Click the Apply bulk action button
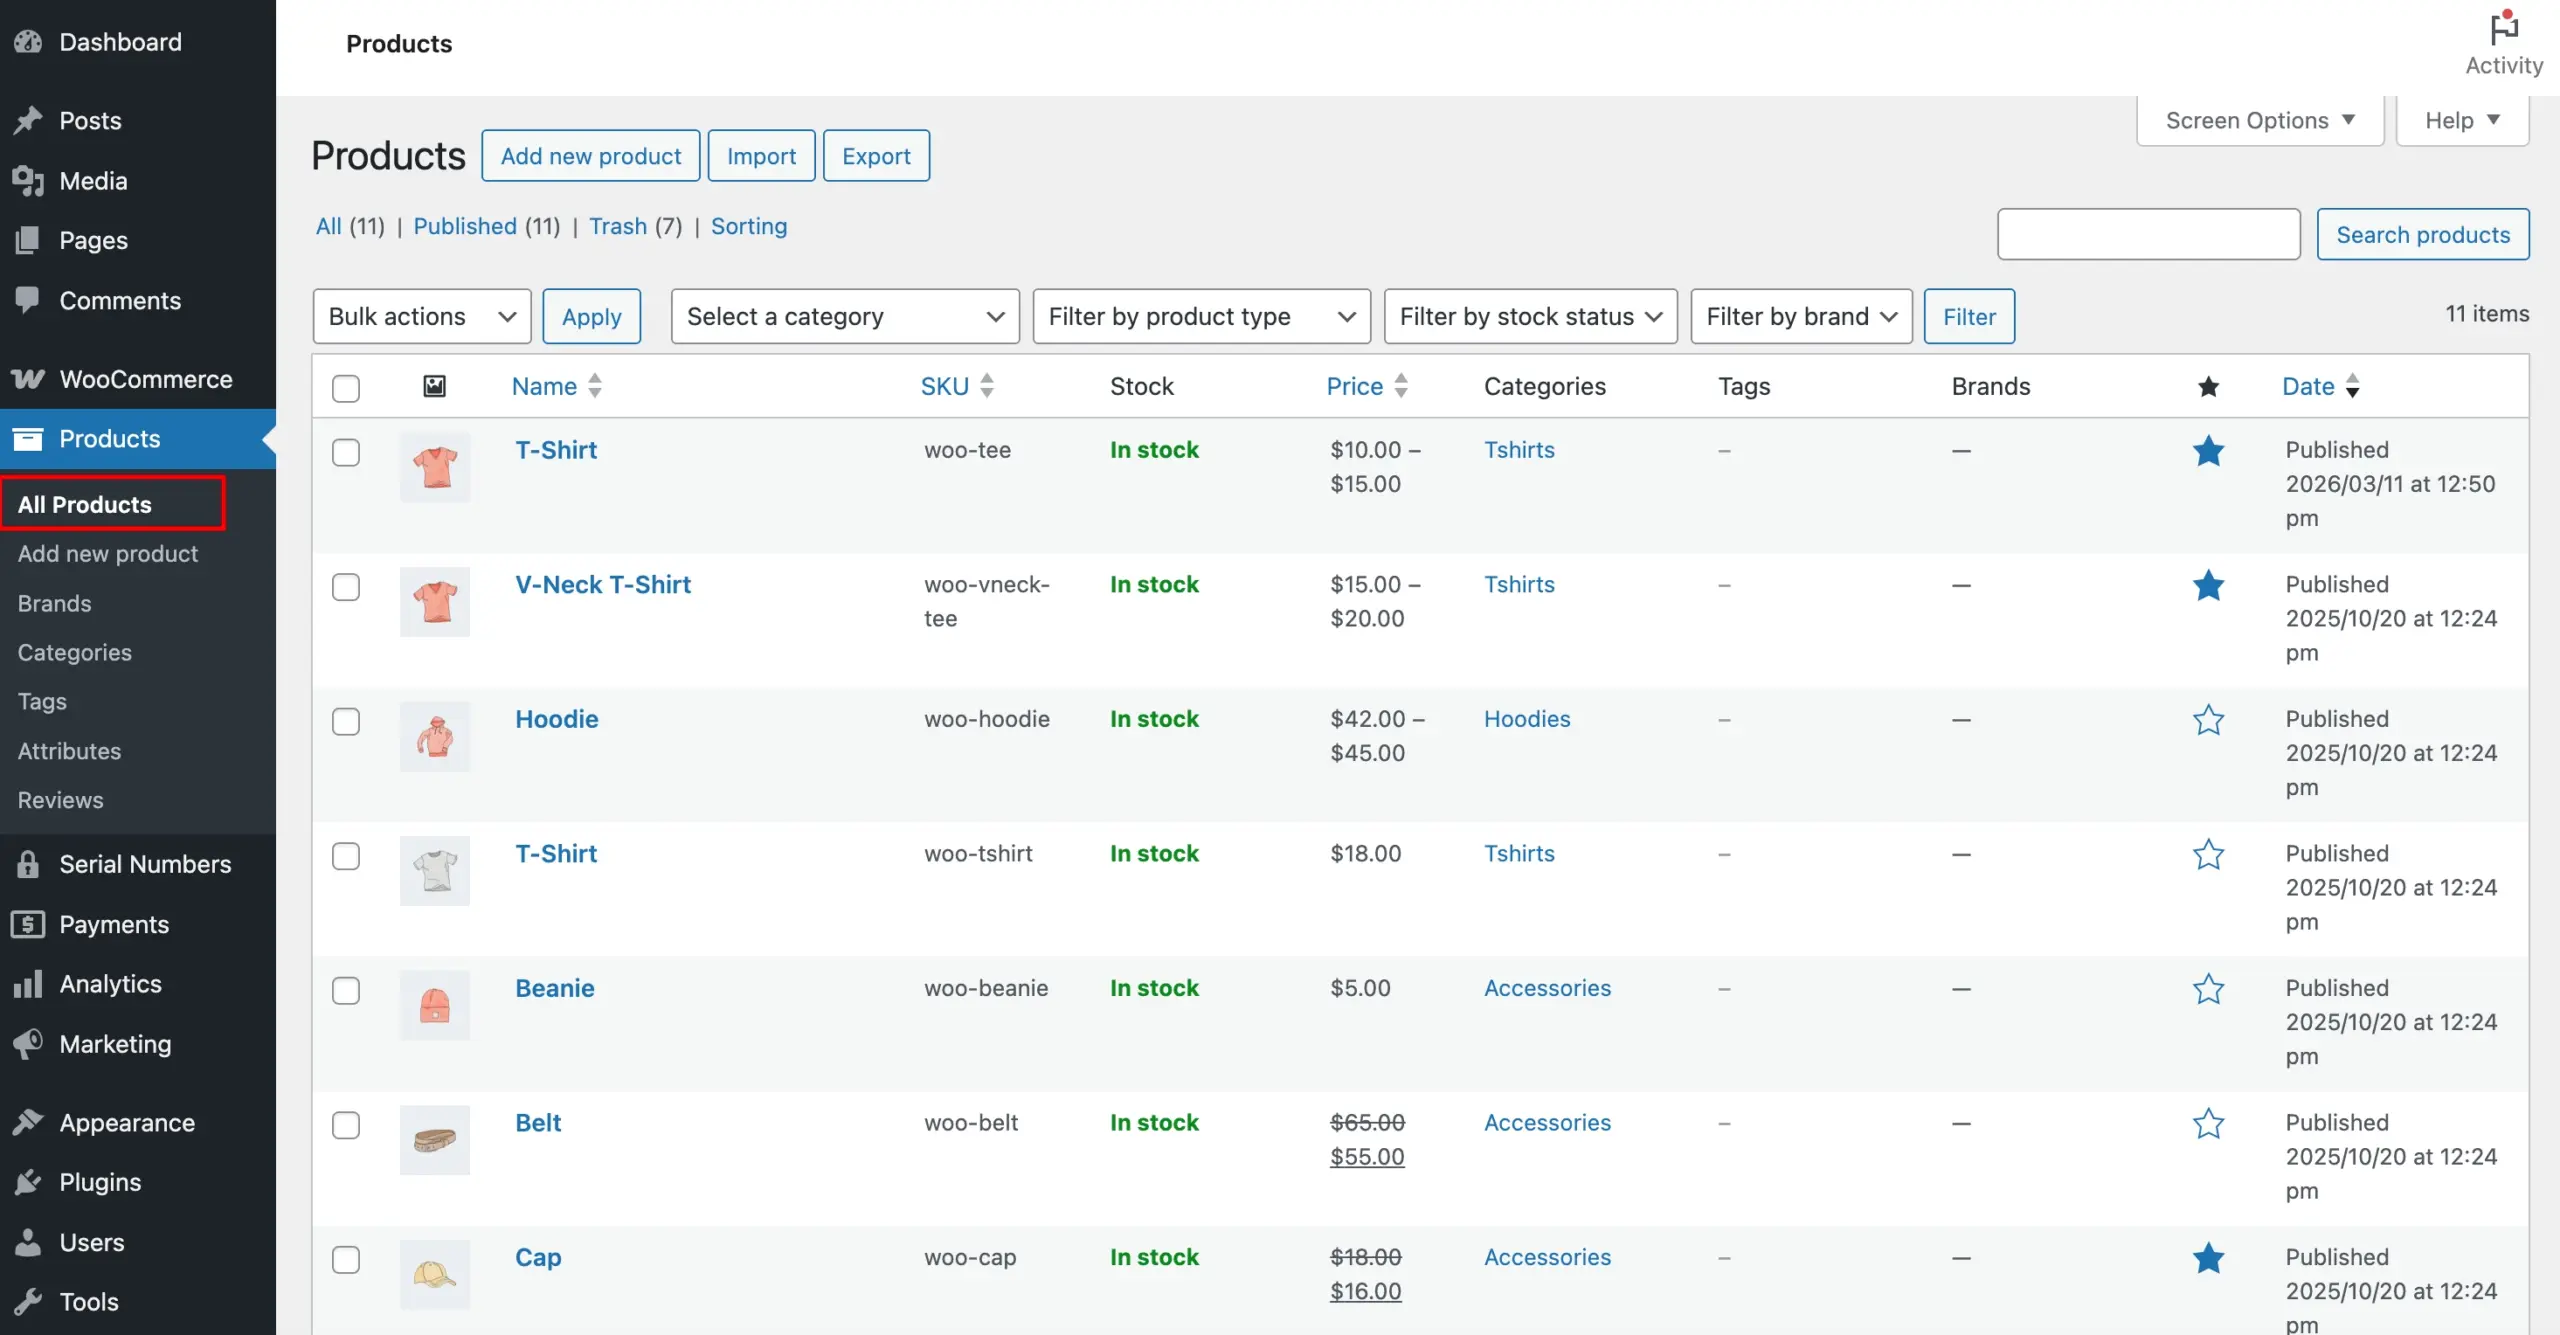The height and width of the screenshot is (1335, 2560). pyautogui.click(x=591, y=316)
